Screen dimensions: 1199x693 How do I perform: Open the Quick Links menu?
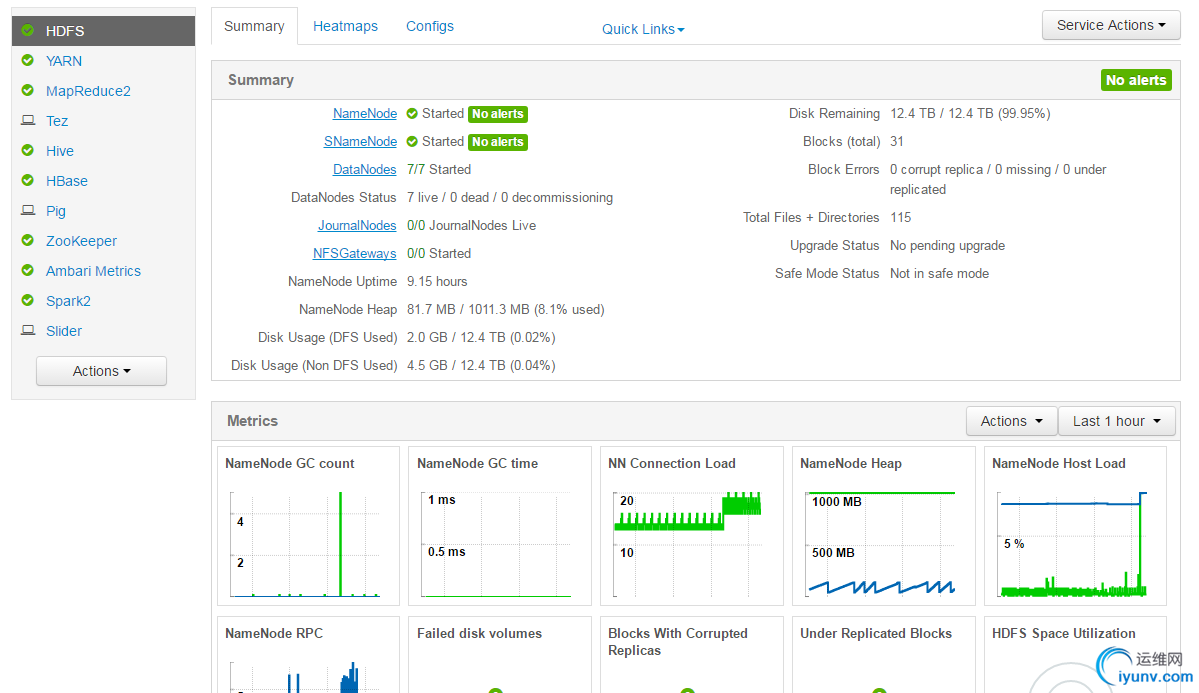click(x=642, y=29)
